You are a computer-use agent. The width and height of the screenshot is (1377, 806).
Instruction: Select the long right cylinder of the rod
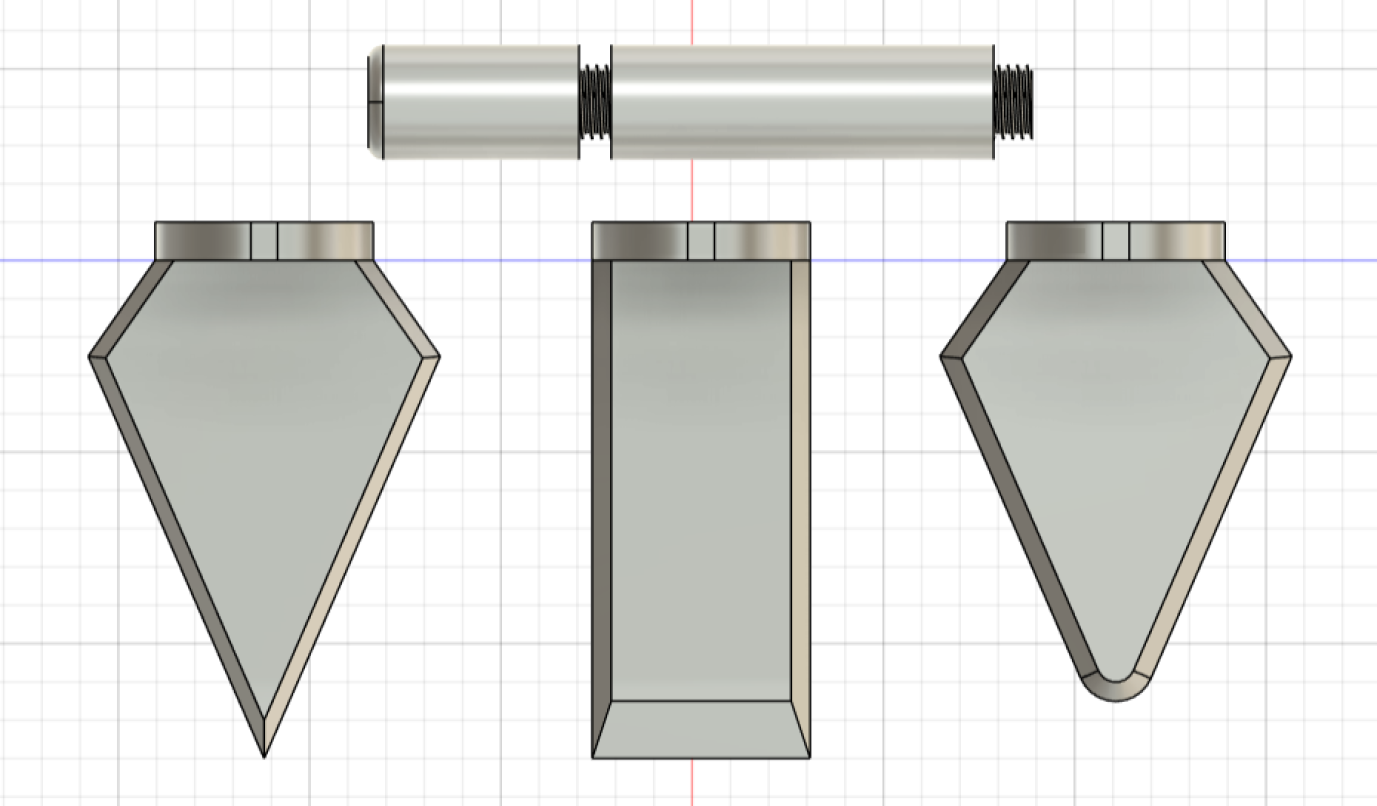800,102
